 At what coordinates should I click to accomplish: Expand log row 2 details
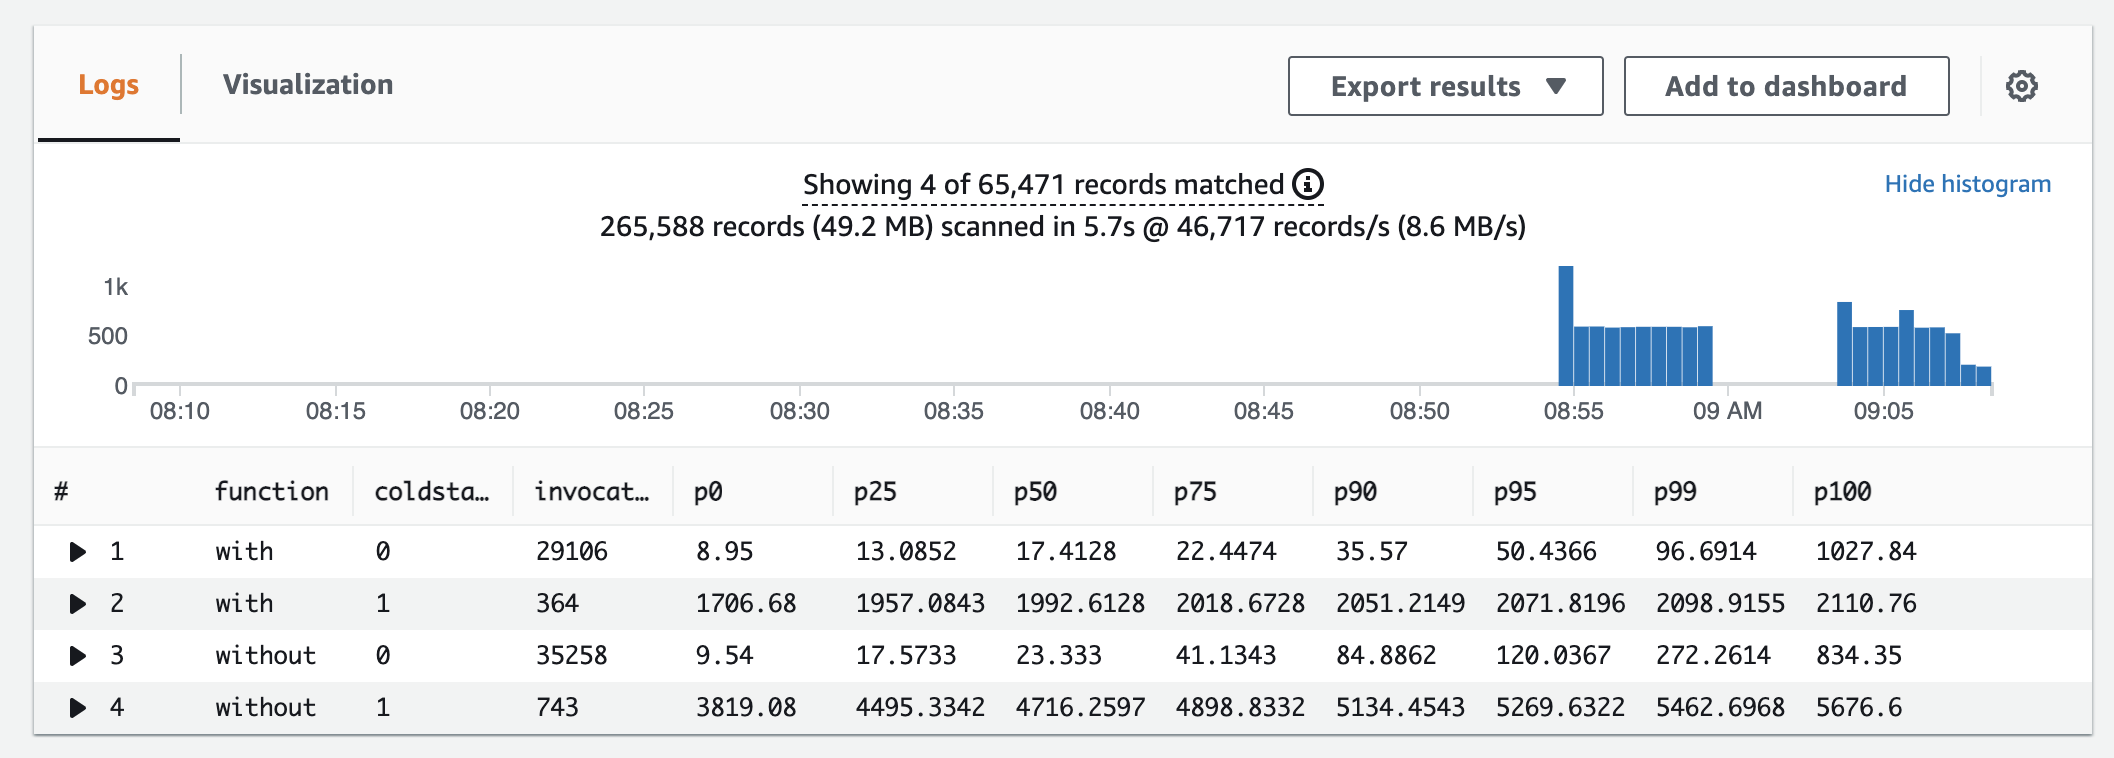pyautogui.click(x=77, y=604)
